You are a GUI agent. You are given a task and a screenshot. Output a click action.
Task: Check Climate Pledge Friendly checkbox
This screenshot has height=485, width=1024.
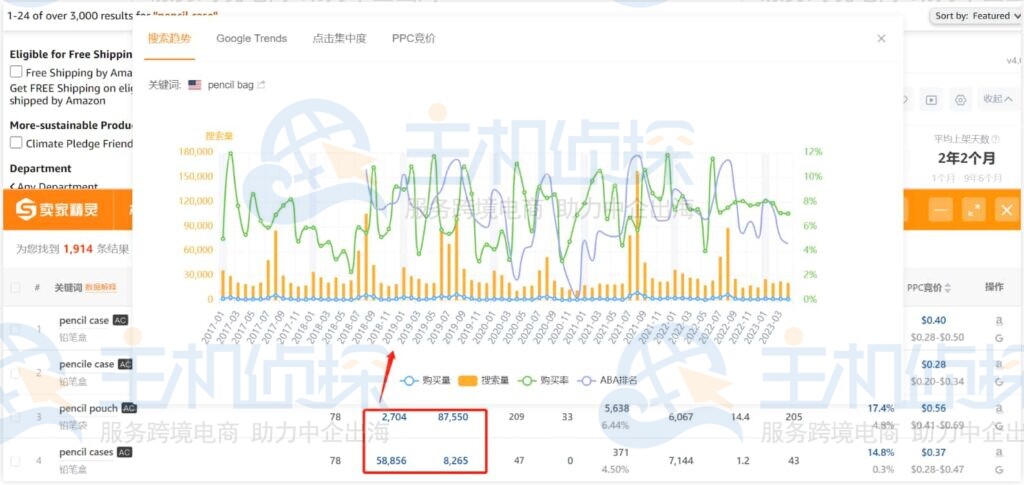(x=16, y=143)
